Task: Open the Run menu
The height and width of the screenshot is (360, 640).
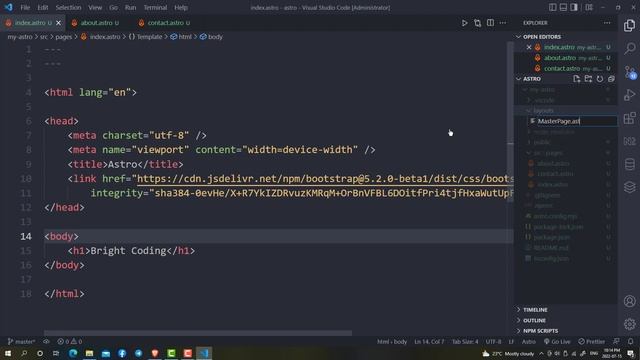Action: pos(131,7)
